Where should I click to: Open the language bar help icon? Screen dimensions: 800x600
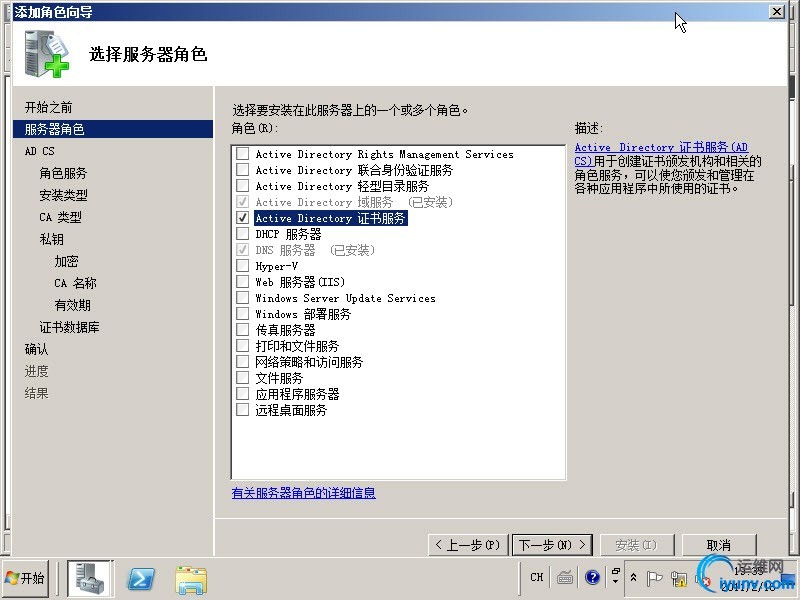coord(592,578)
